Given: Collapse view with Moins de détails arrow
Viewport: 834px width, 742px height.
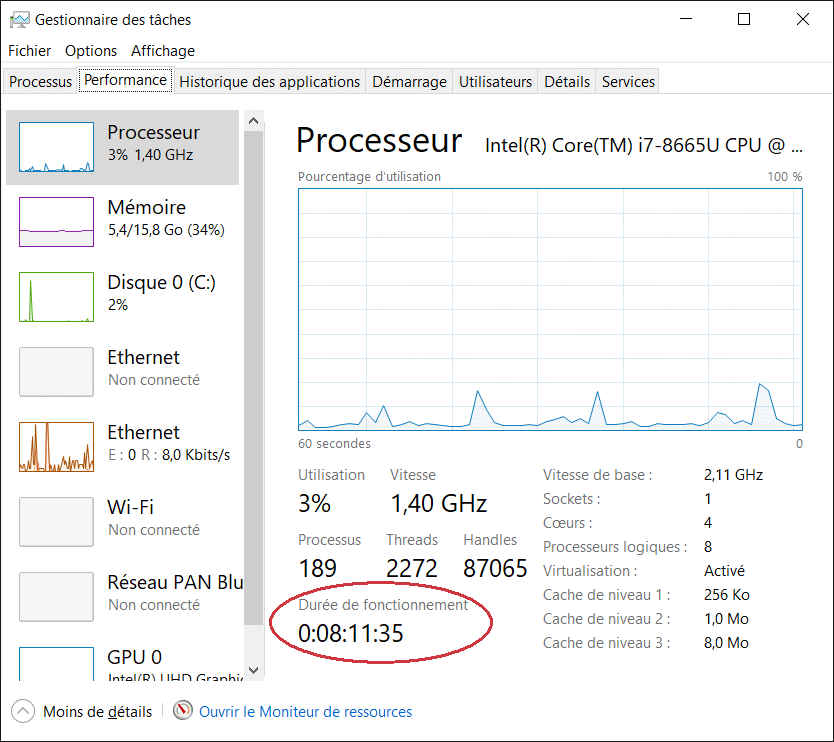Looking at the screenshot, I should (22, 711).
